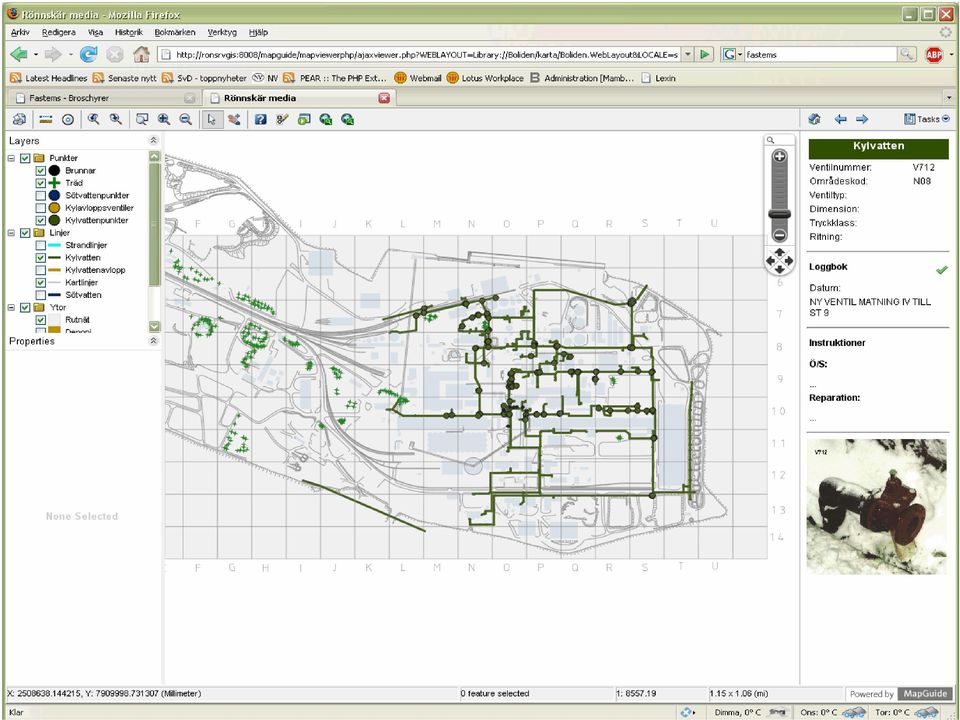The width and height of the screenshot is (960, 720).
Task: Open the Latest Headlines bookmark
Action: pos(48,78)
